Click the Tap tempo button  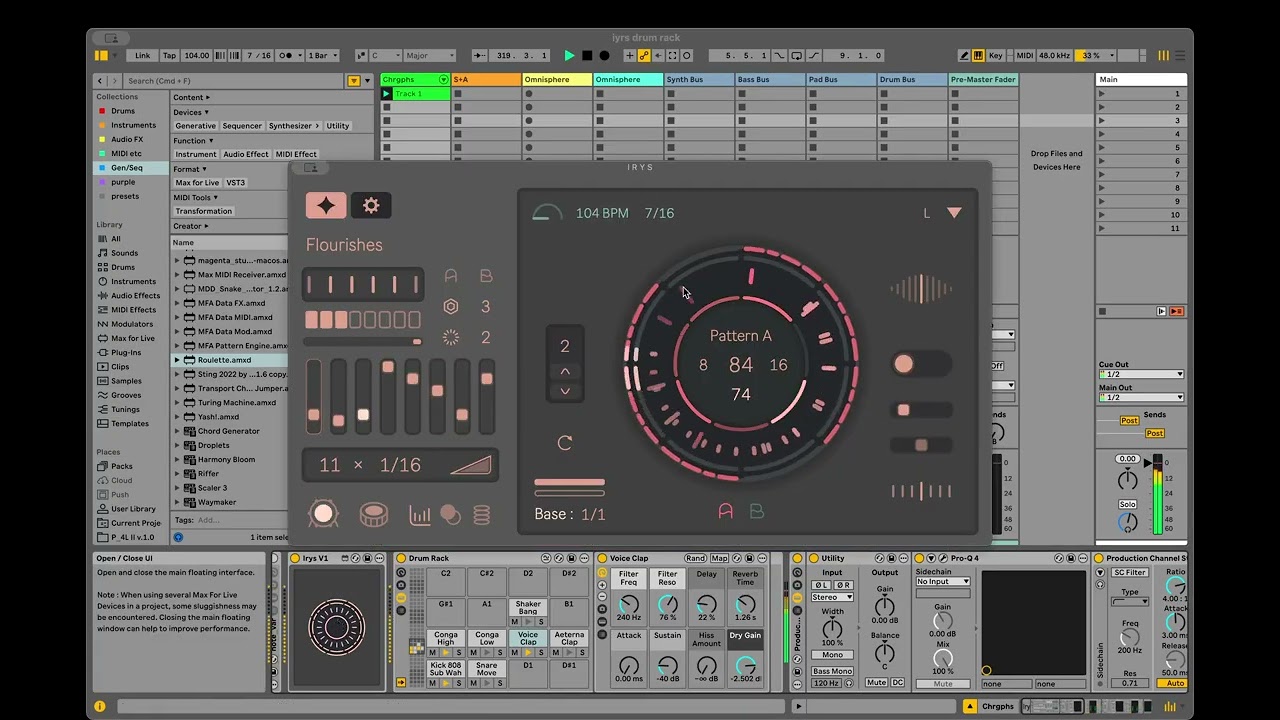pos(169,56)
